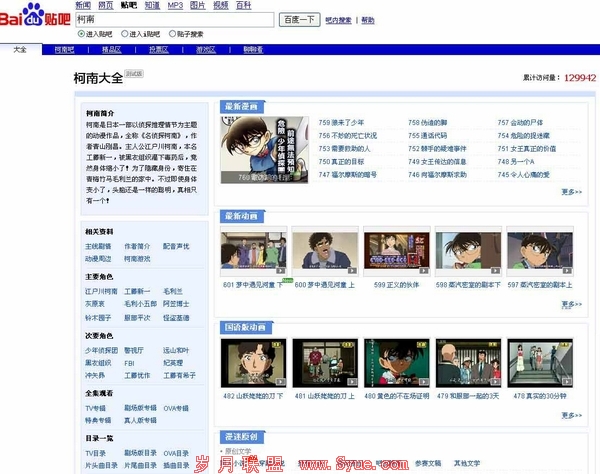Click play icon on episode 598 thumbnail

496,270
